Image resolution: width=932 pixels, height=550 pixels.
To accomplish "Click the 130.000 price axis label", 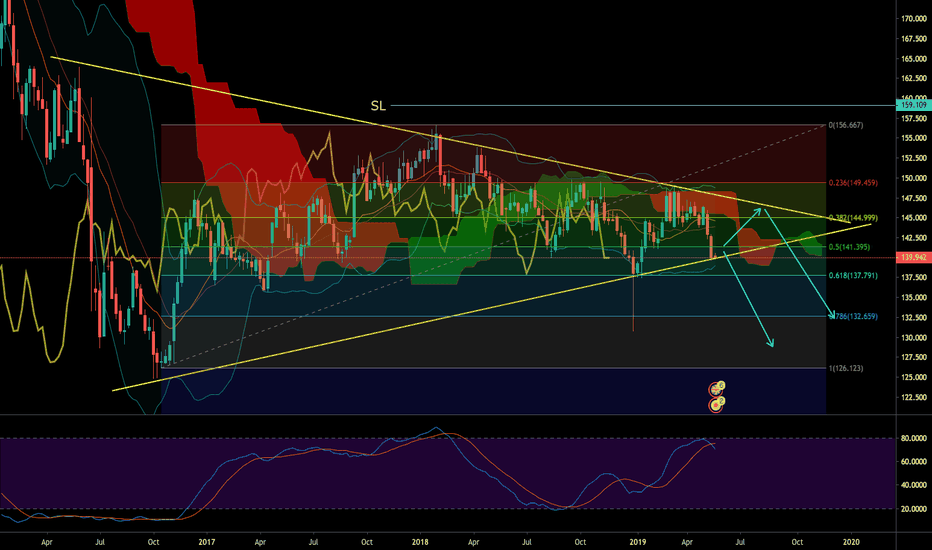I will (914, 338).
